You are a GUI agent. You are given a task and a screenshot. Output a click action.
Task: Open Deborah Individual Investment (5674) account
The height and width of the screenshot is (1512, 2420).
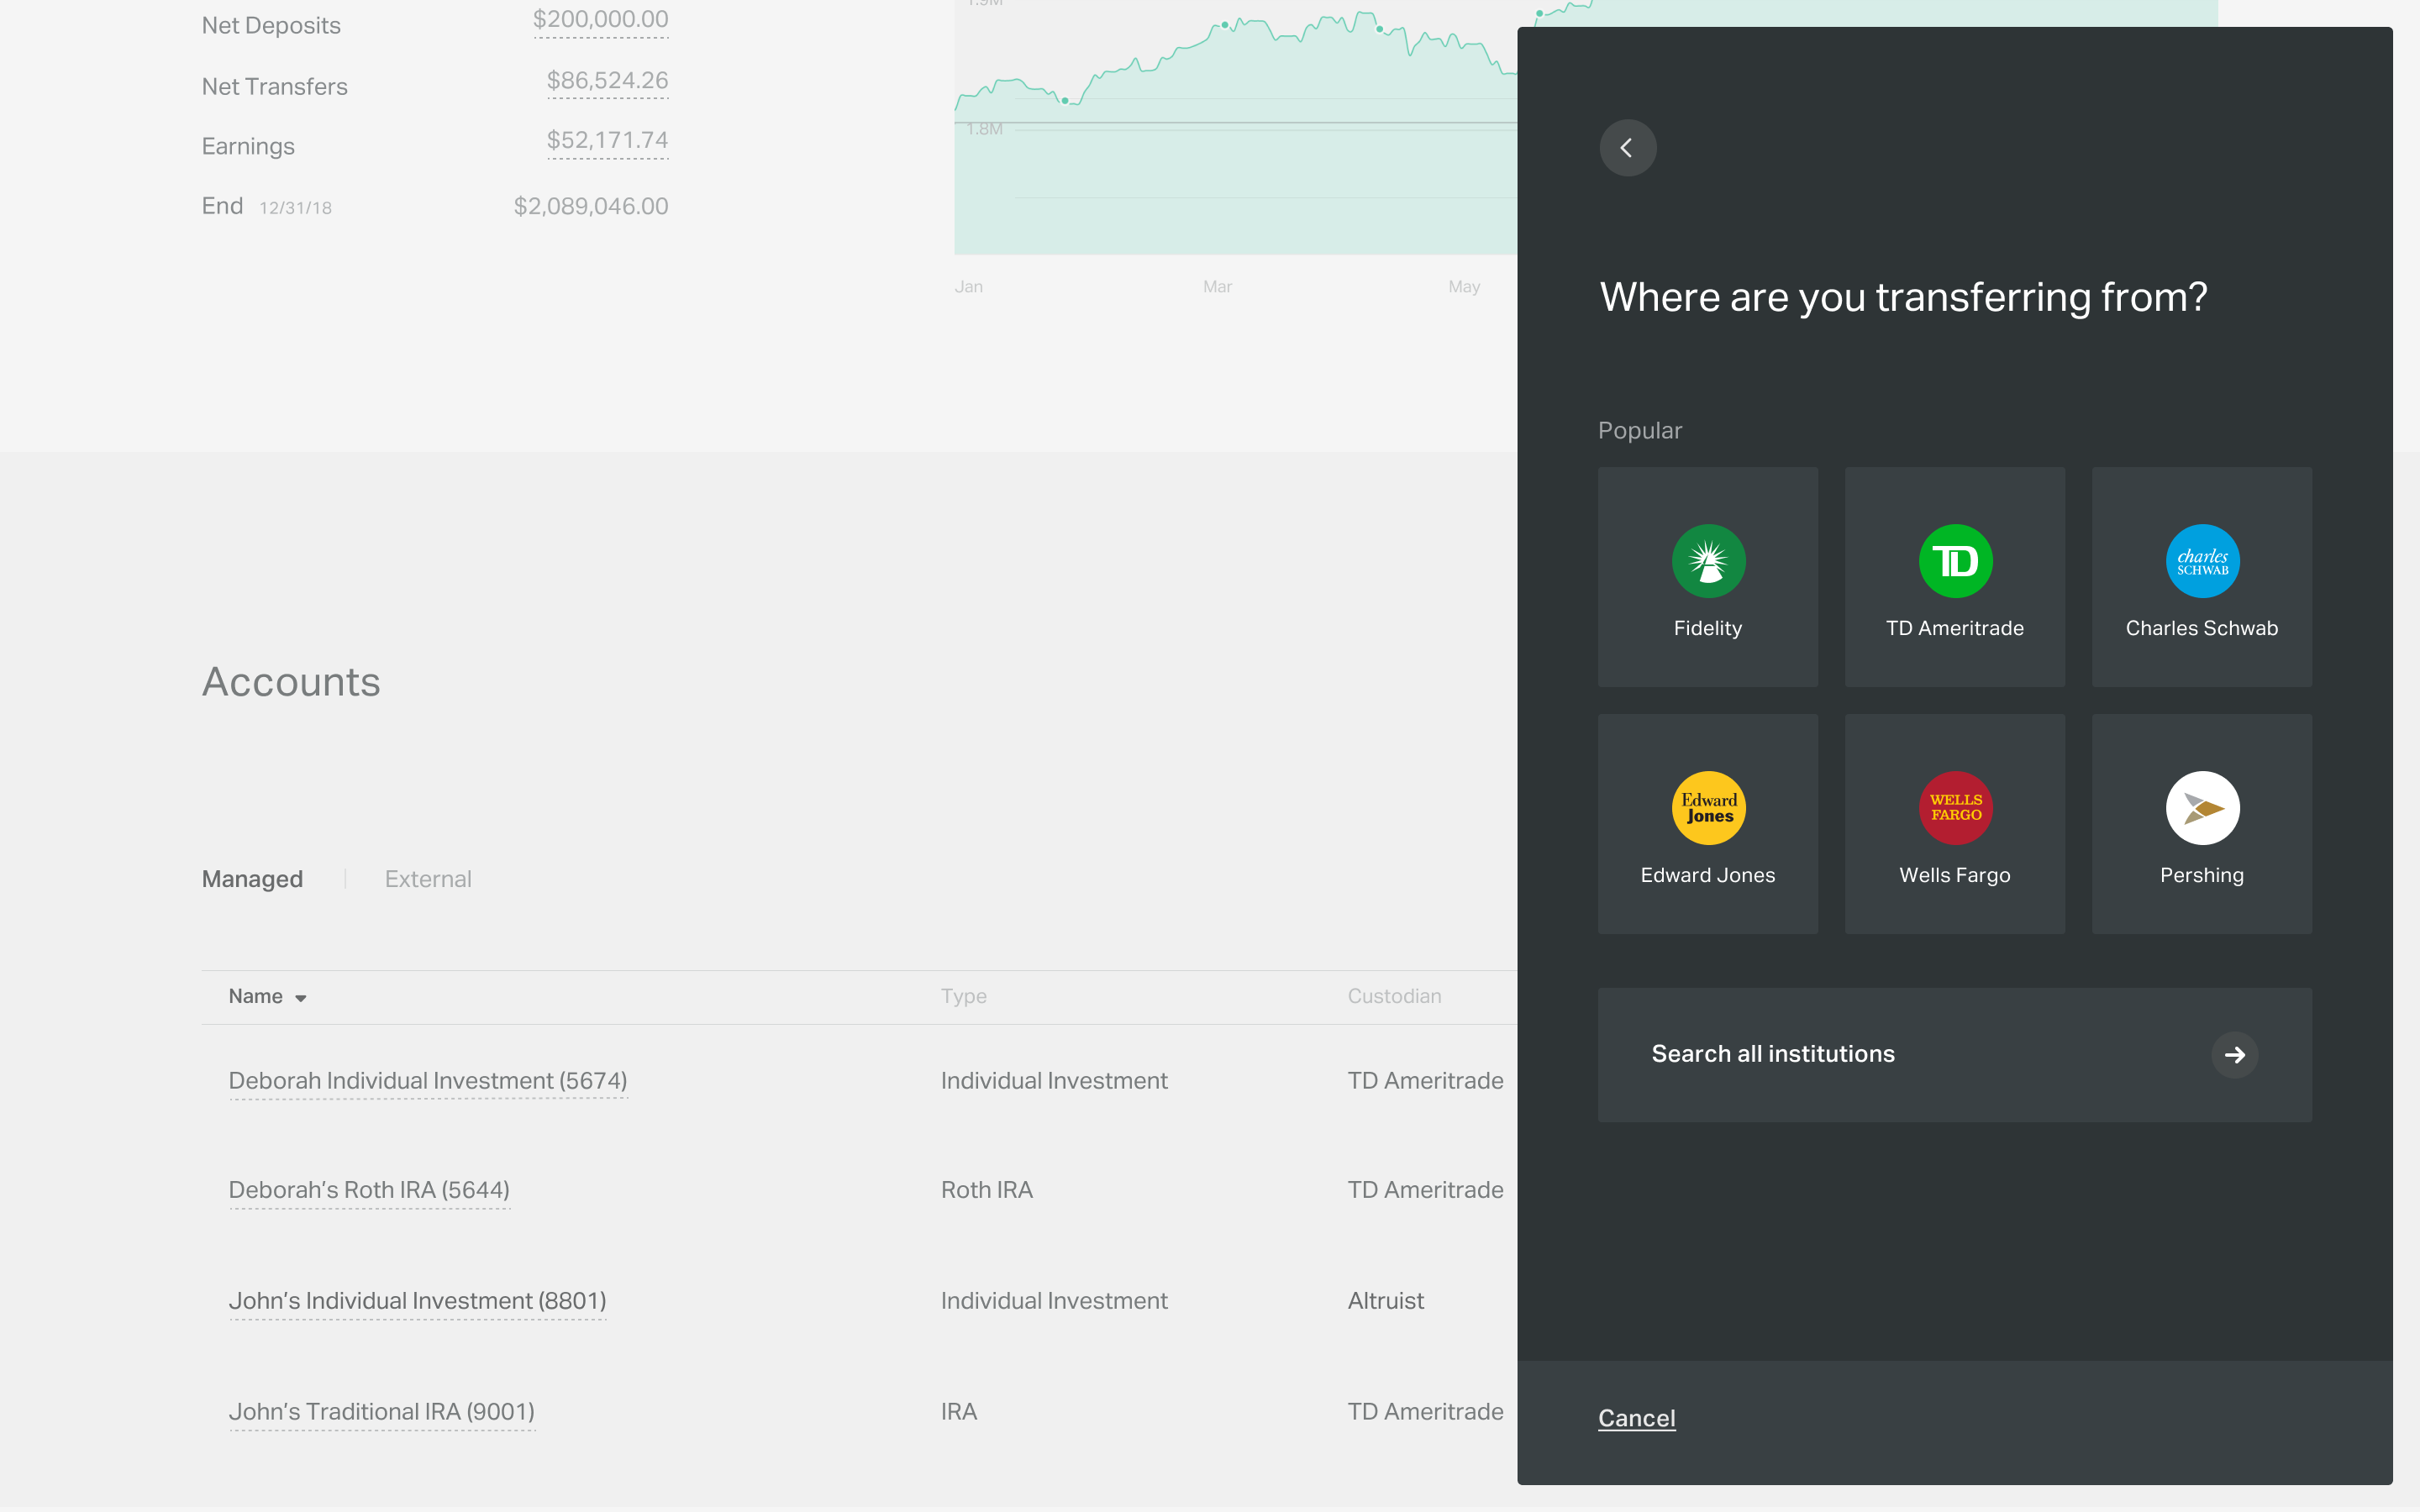(x=428, y=1081)
